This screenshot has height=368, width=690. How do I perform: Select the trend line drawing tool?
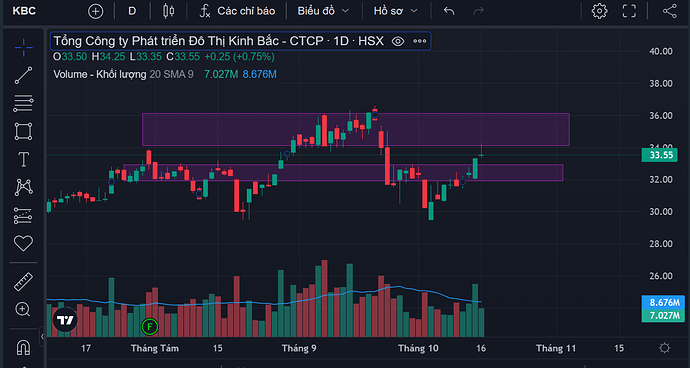tap(23, 75)
